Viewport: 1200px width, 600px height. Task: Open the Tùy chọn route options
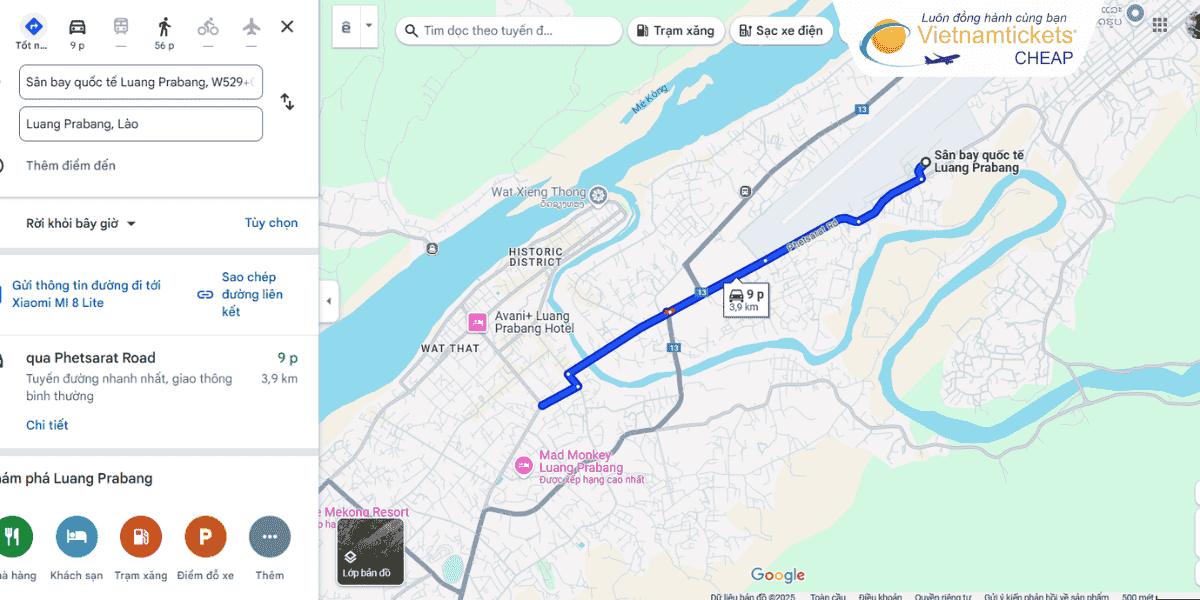[x=271, y=223]
